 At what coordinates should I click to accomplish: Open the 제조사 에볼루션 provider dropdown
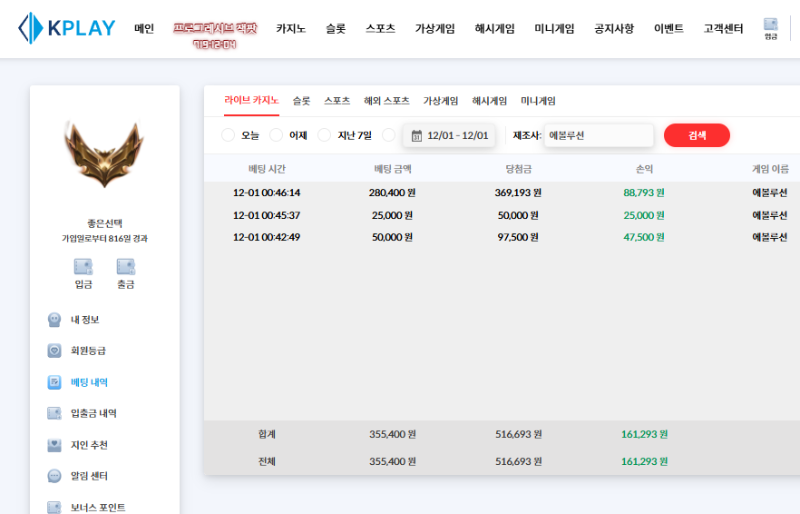pos(599,136)
